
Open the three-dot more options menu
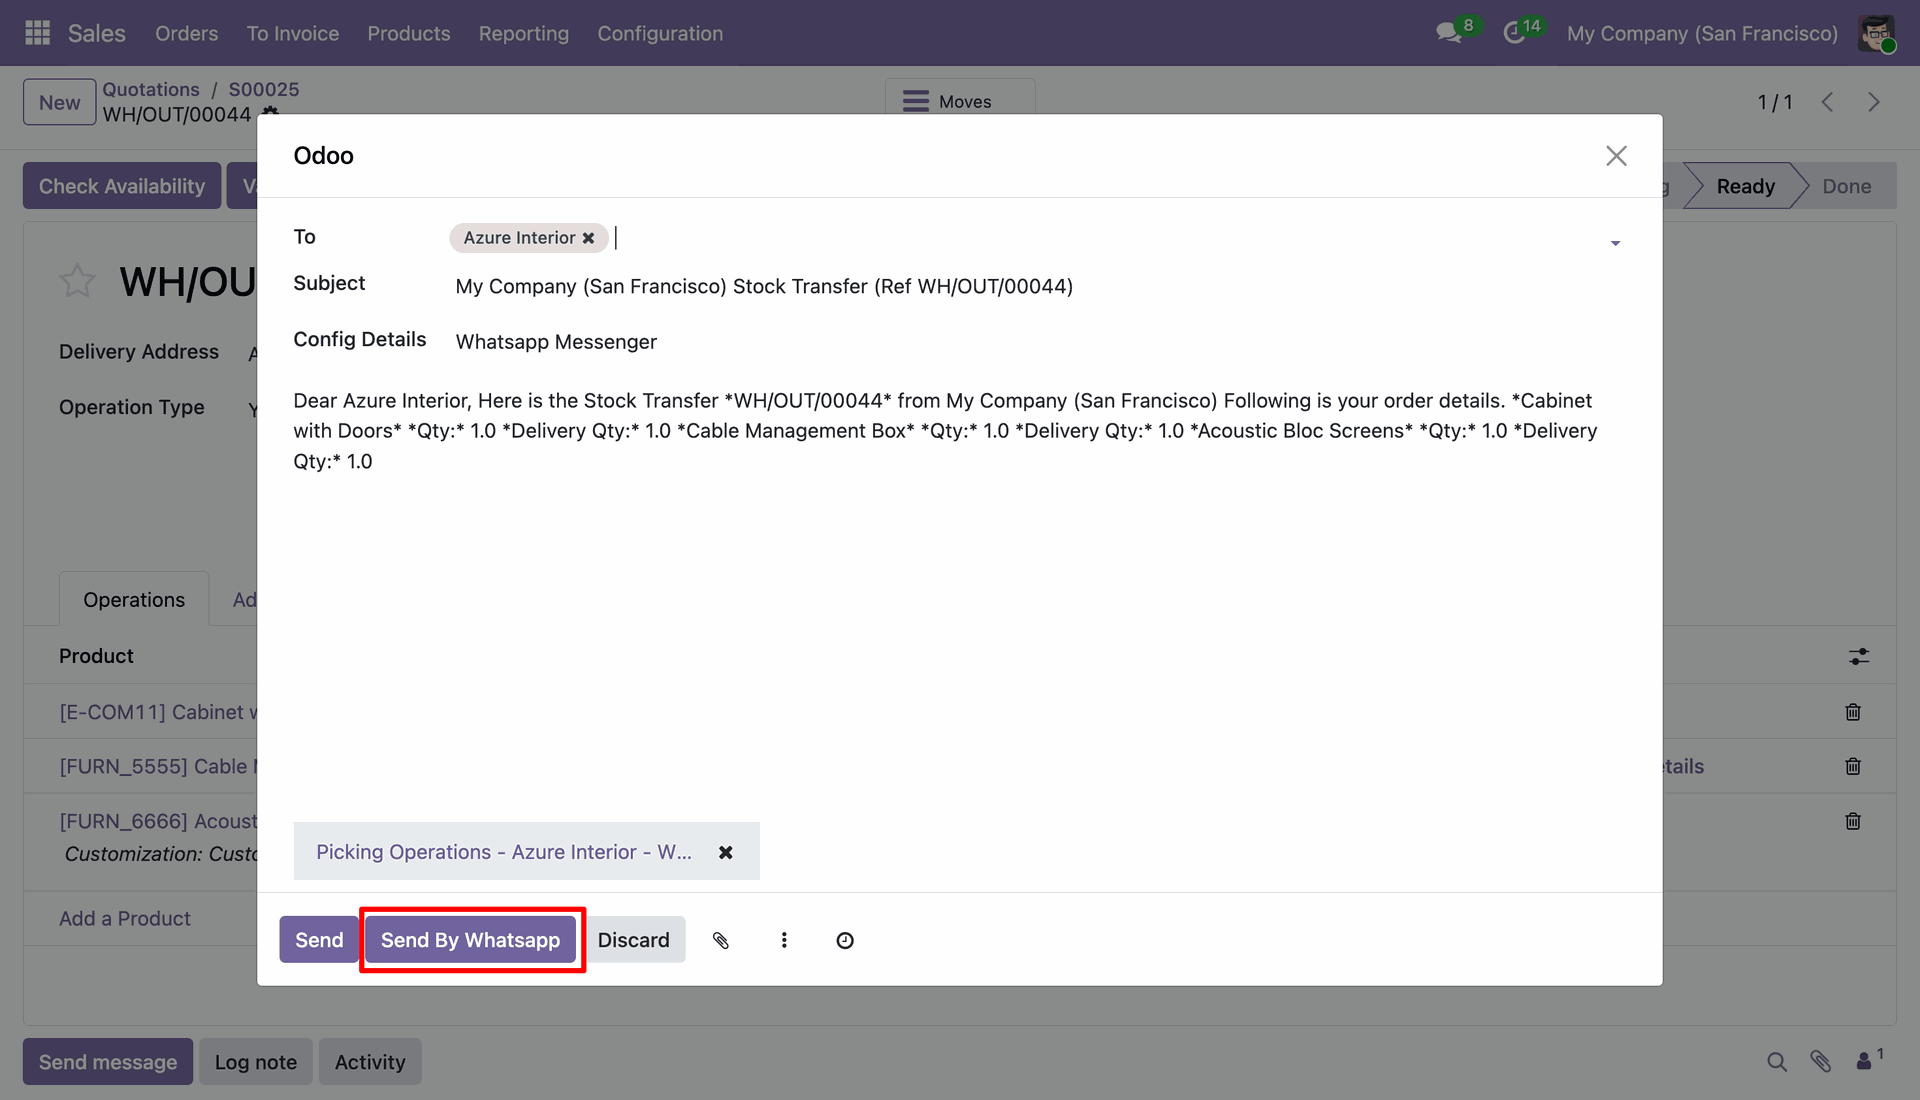coord(784,940)
